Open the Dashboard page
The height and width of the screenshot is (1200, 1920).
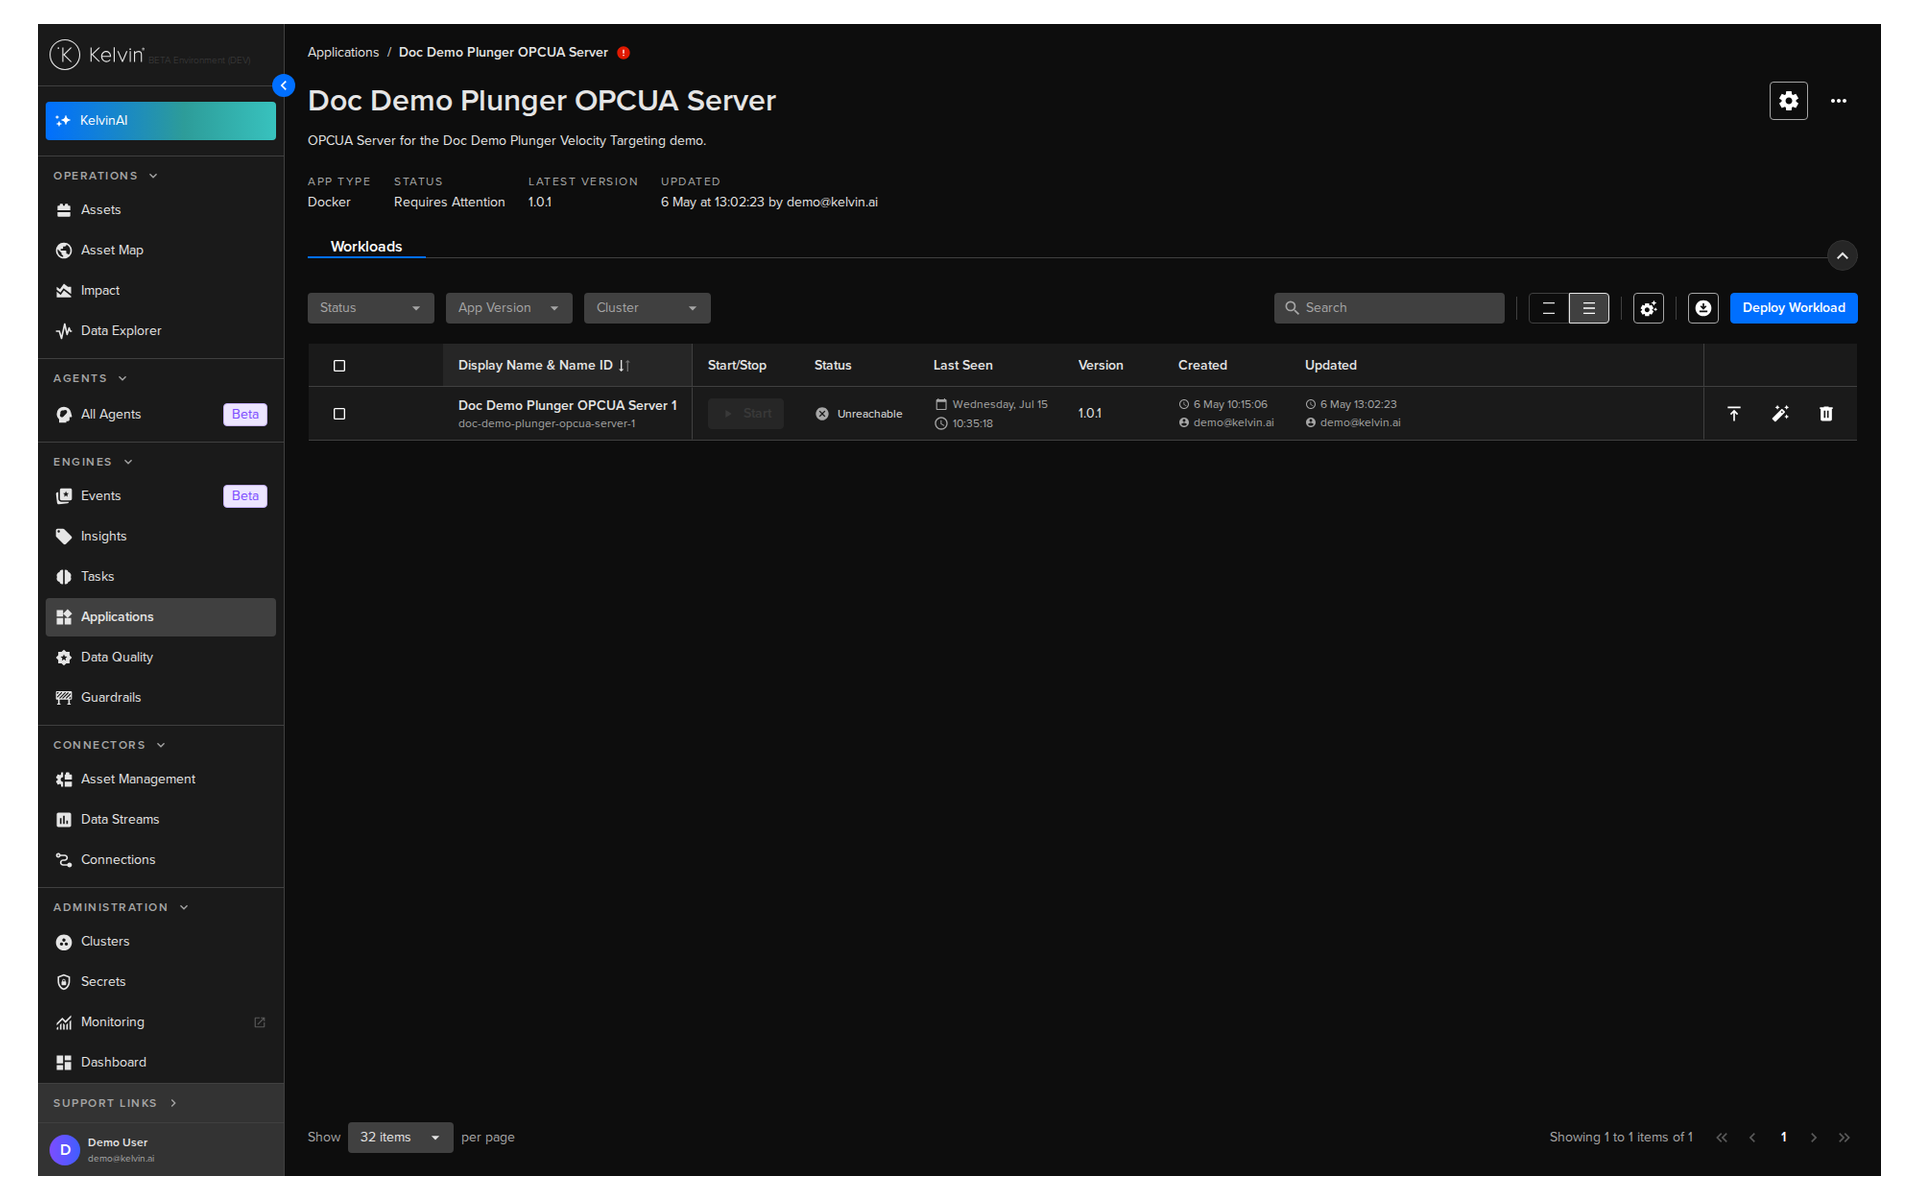tap(160, 1063)
